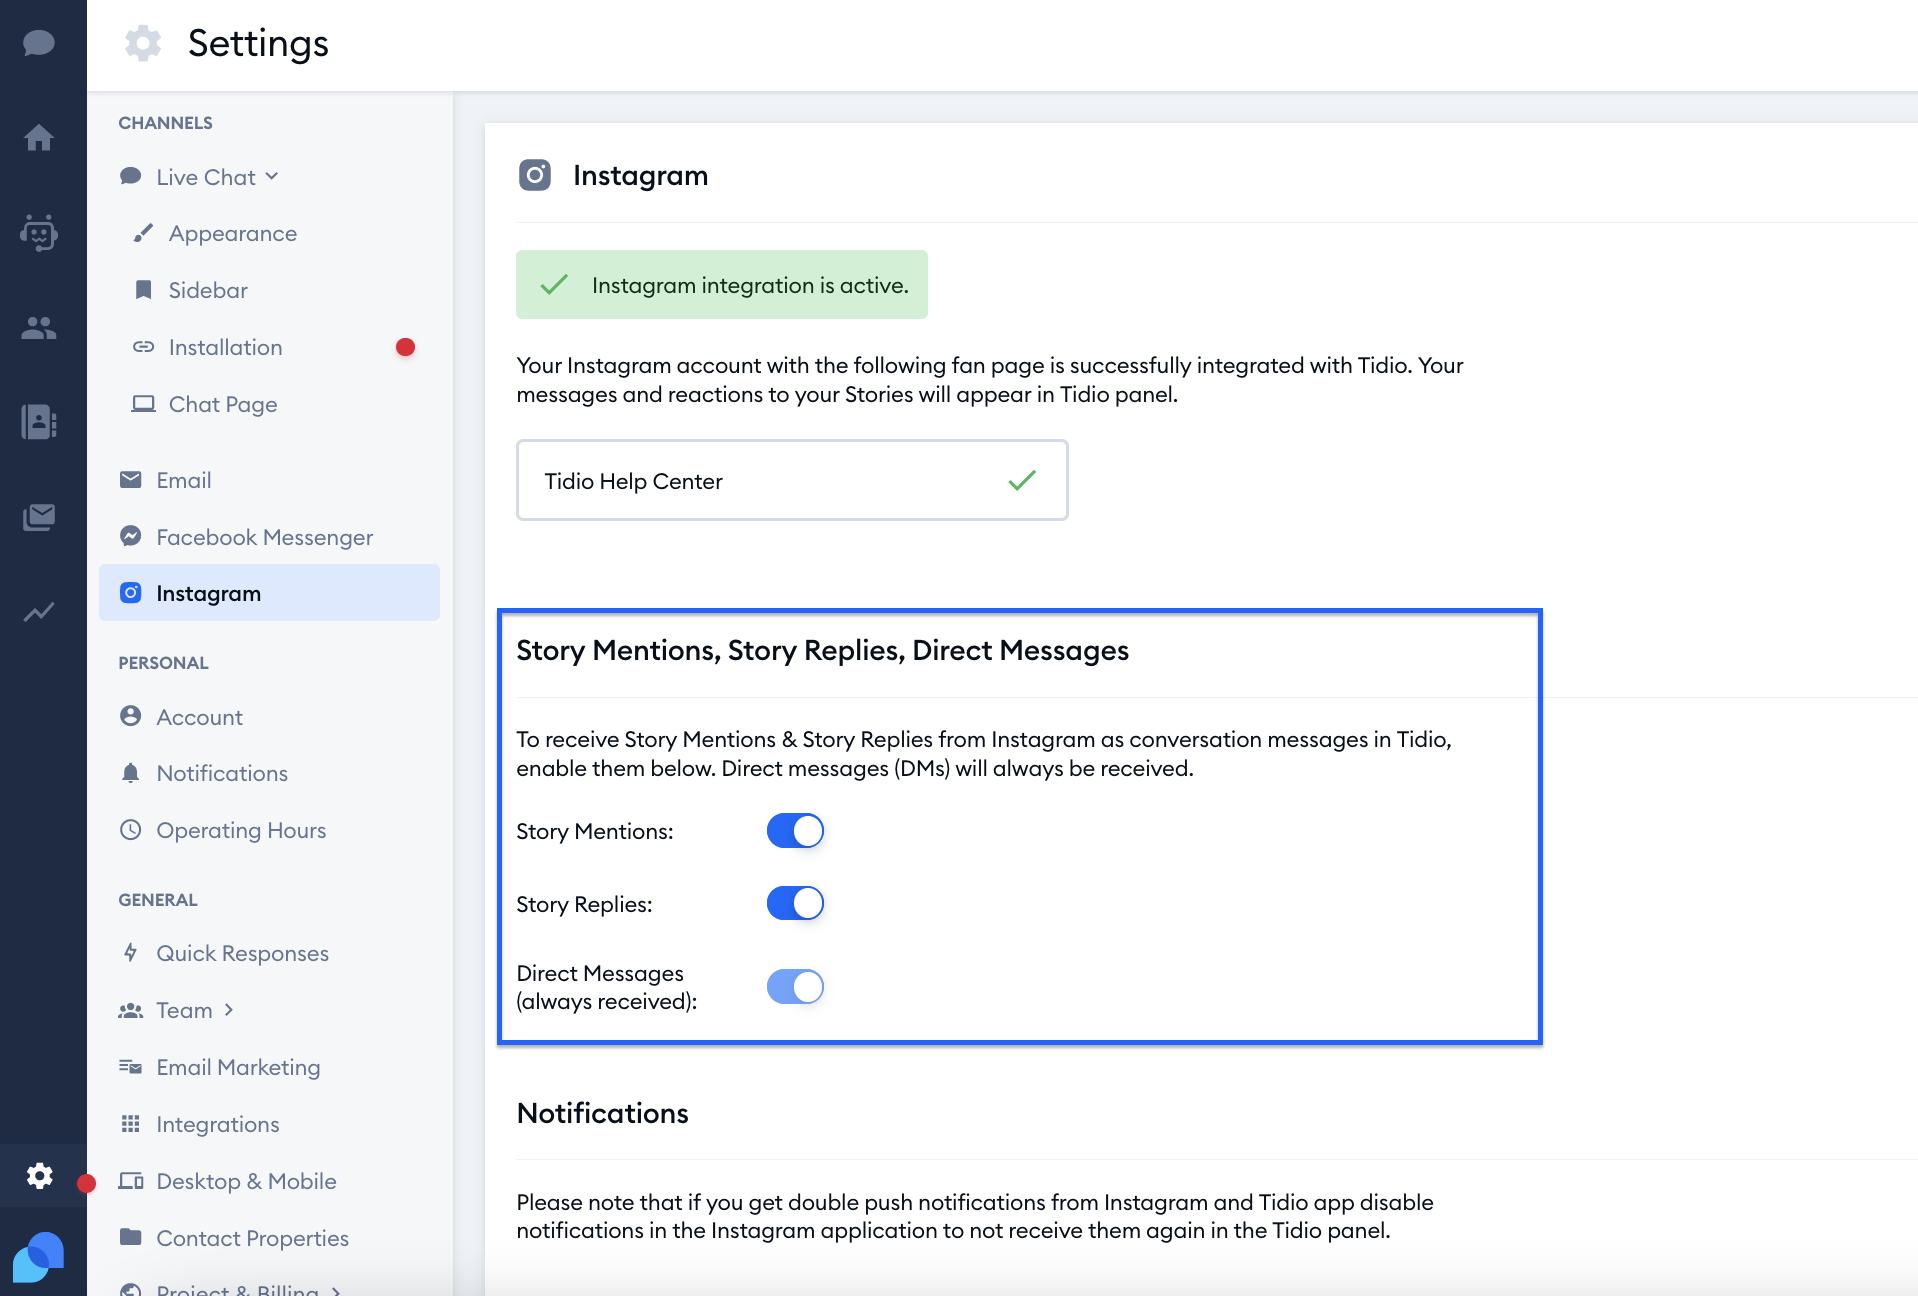Open the chatbots robot icon
Screen dimensions: 1918x1296
39,232
